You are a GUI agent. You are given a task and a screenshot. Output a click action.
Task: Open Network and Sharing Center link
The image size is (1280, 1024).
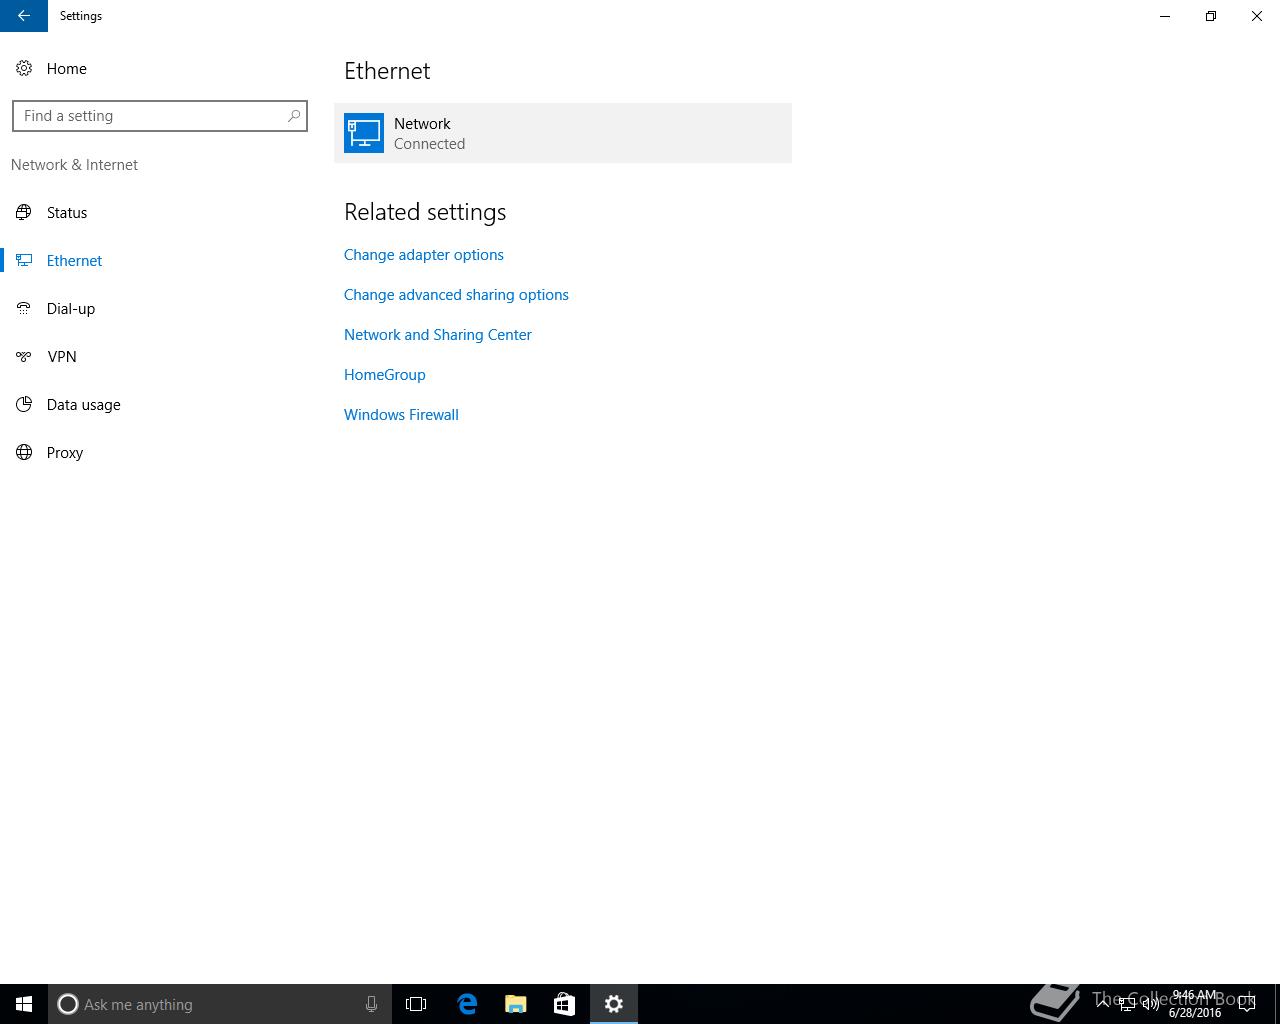click(x=438, y=335)
